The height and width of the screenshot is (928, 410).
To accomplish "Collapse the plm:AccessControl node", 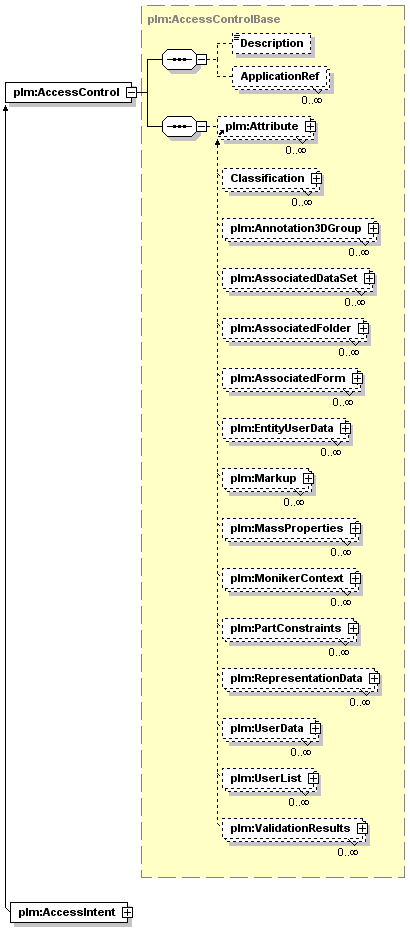I will point(131,92).
